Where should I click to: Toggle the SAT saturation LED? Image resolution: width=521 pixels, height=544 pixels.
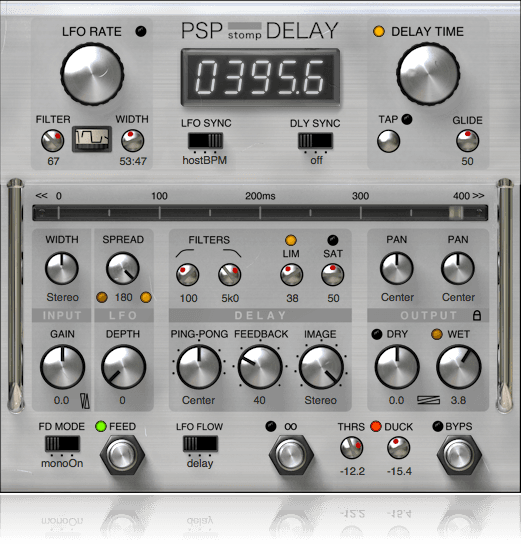tap(333, 240)
